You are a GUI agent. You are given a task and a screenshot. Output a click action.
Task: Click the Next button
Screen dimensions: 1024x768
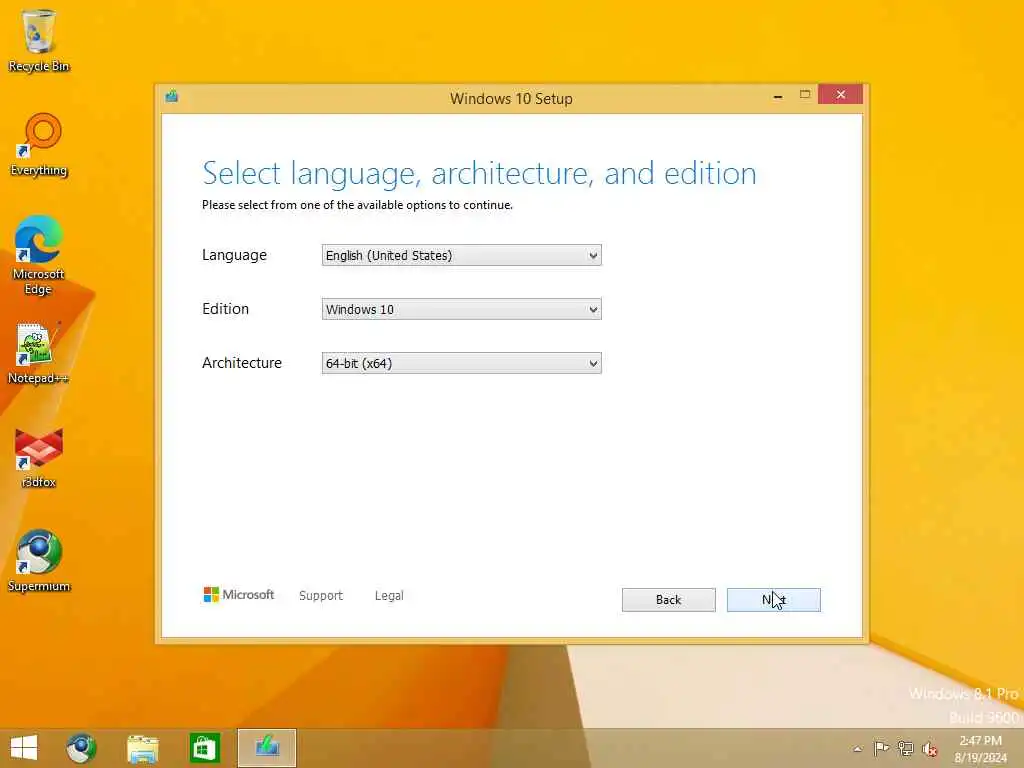tap(773, 600)
